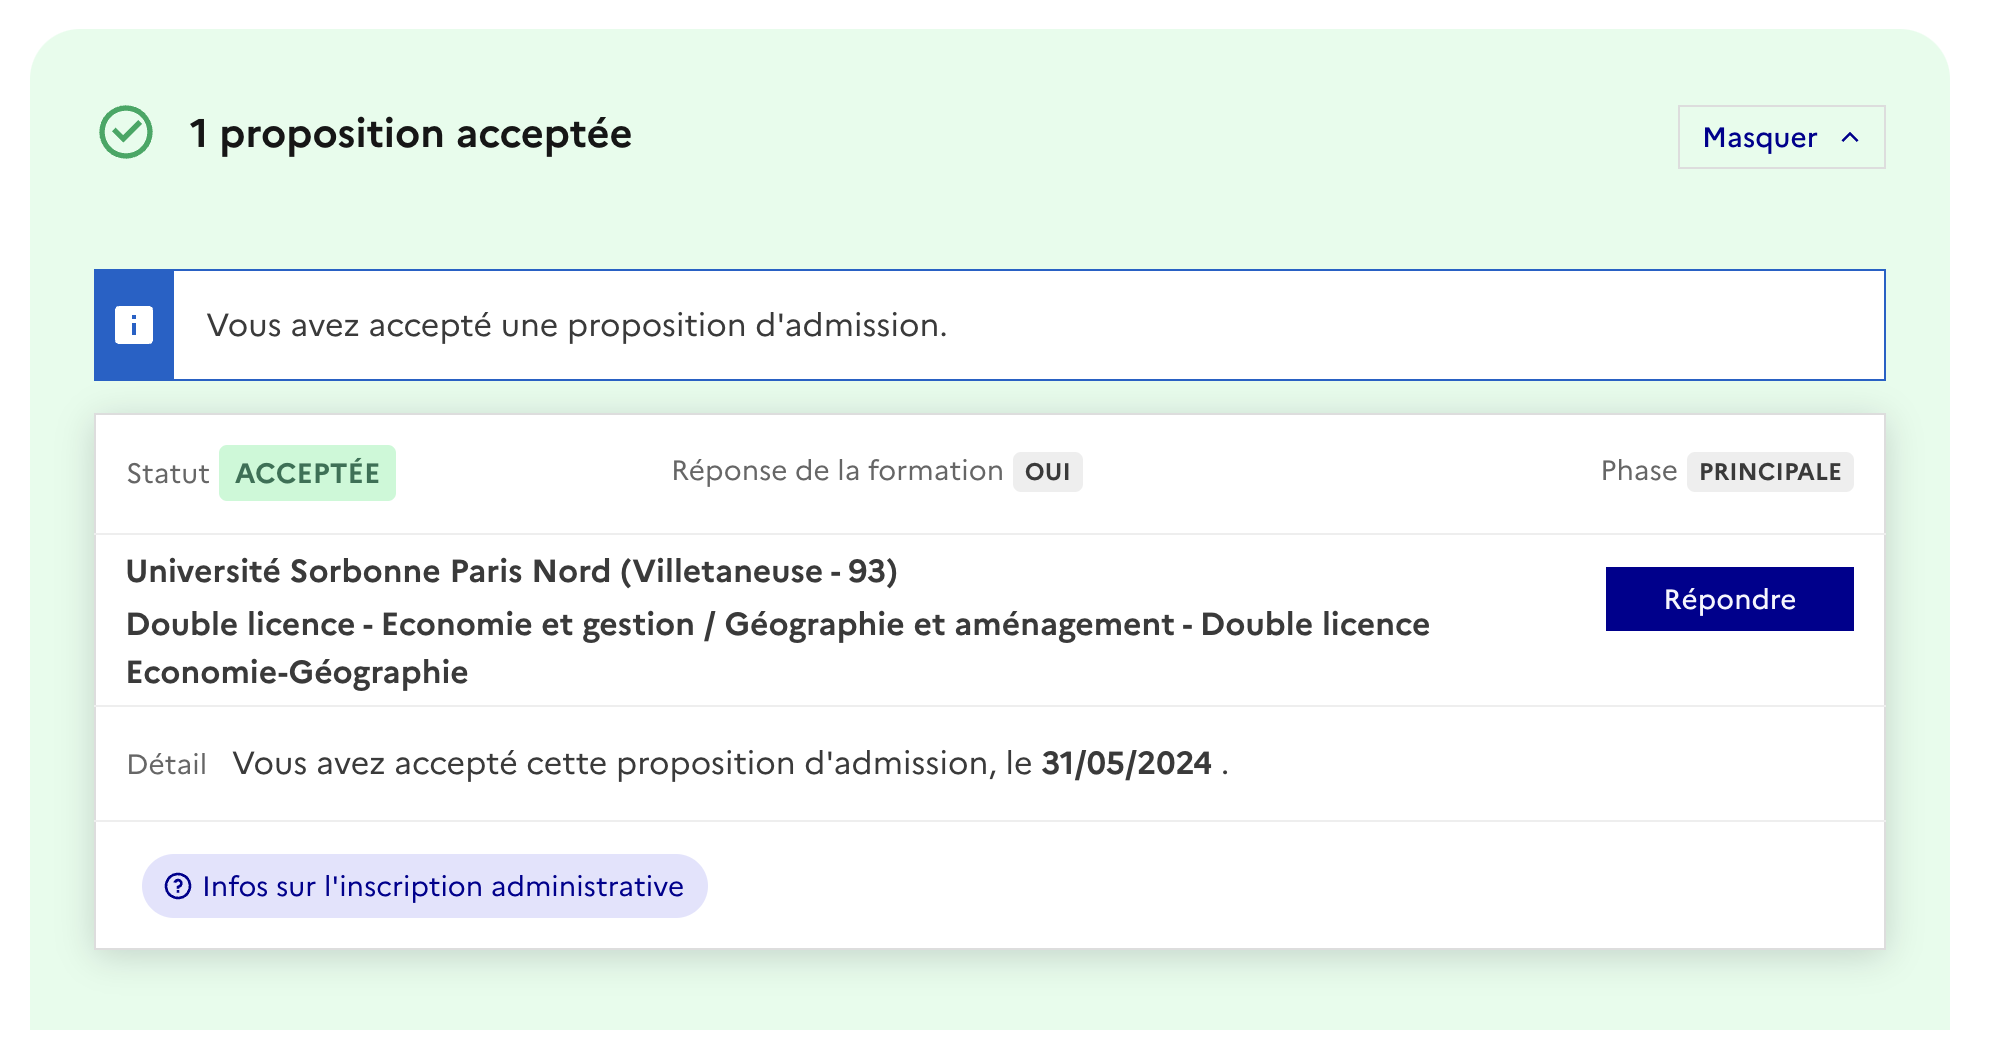Click the PRINCIPALE phase badge
The width and height of the screenshot is (2002, 1054).
1770,472
